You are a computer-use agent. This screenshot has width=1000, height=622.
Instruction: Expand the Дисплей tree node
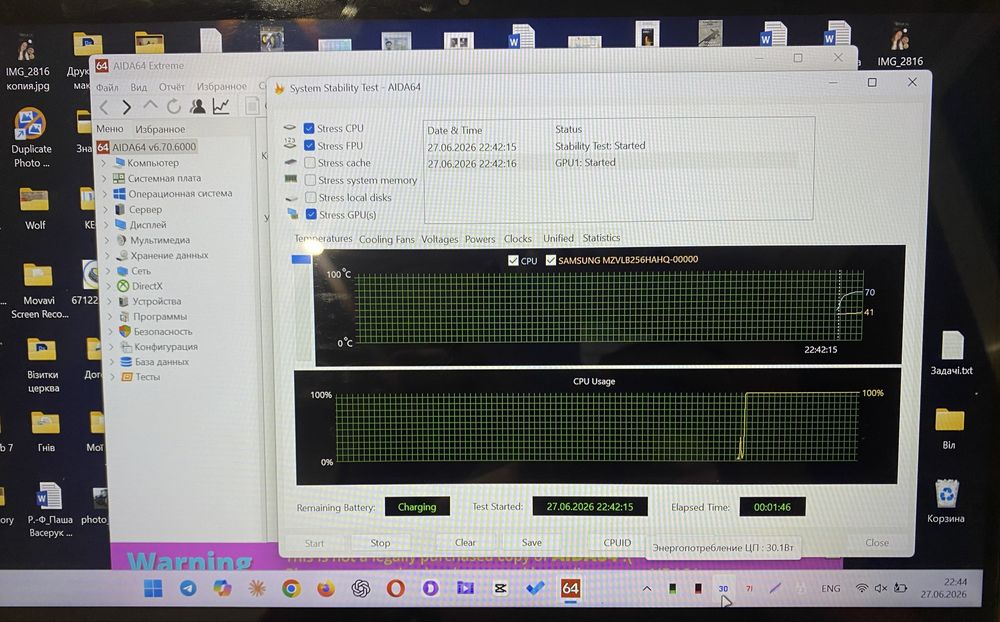(x=106, y=225)
